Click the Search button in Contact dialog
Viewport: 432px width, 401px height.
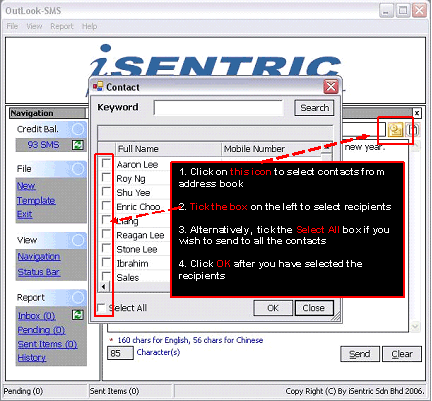[314, 108]
